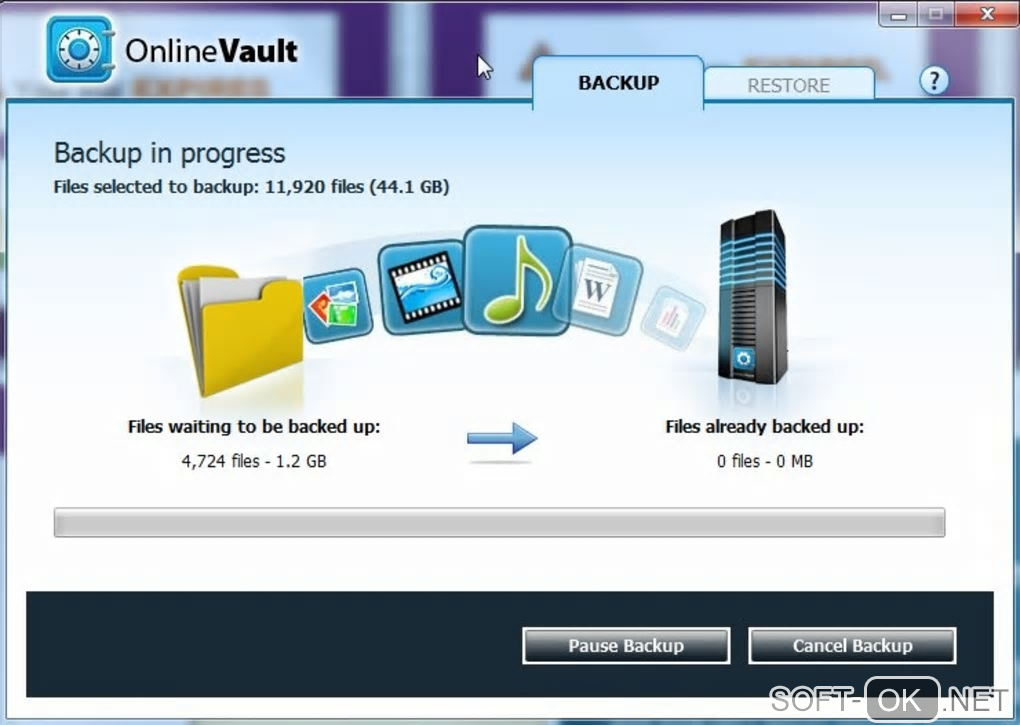Click the '4,724 files - 1.2 GB' value
The height and width of the screenshot is (725, 1020).
[x=254, y=461]
